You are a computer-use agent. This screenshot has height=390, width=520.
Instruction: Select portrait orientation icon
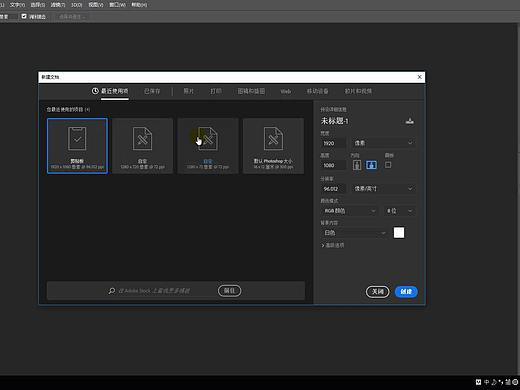pyautogui.click(x=357, y=165)
